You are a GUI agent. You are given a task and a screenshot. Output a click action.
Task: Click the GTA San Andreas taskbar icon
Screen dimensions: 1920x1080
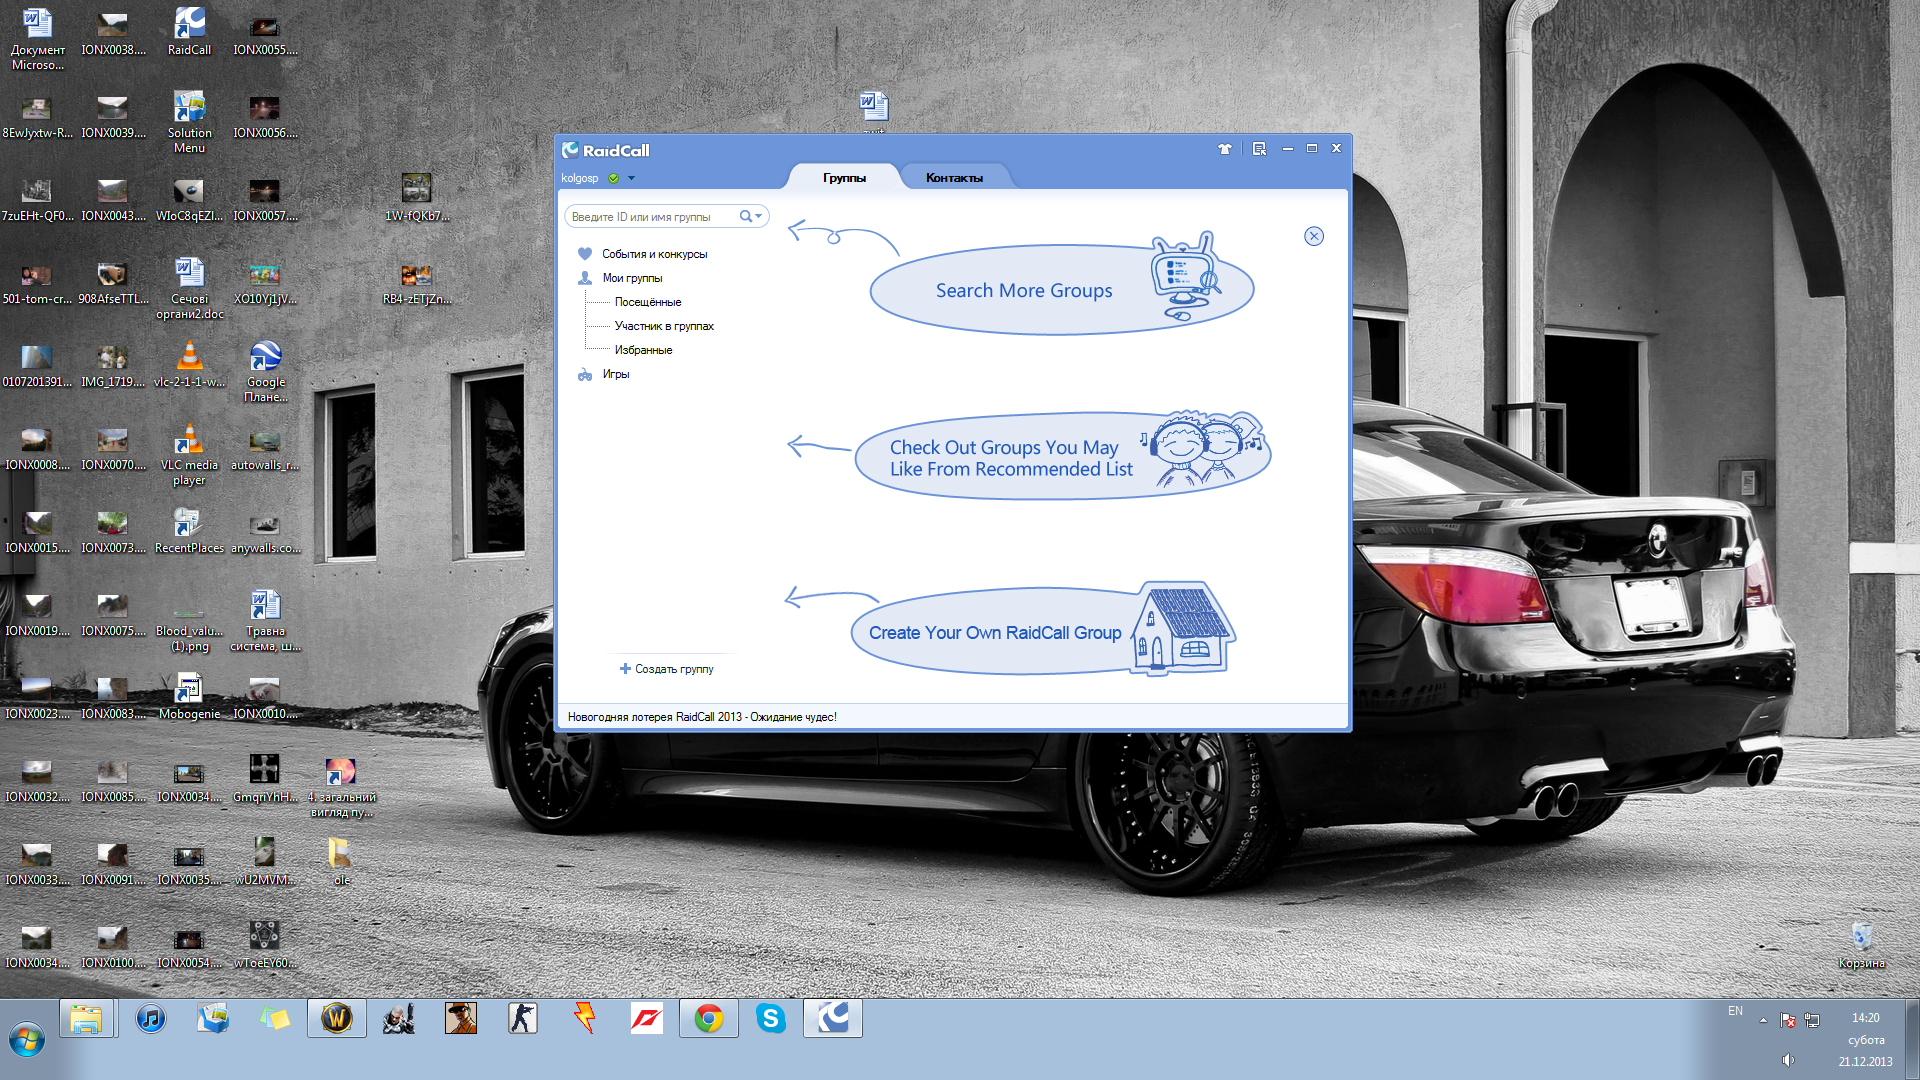461,1019
